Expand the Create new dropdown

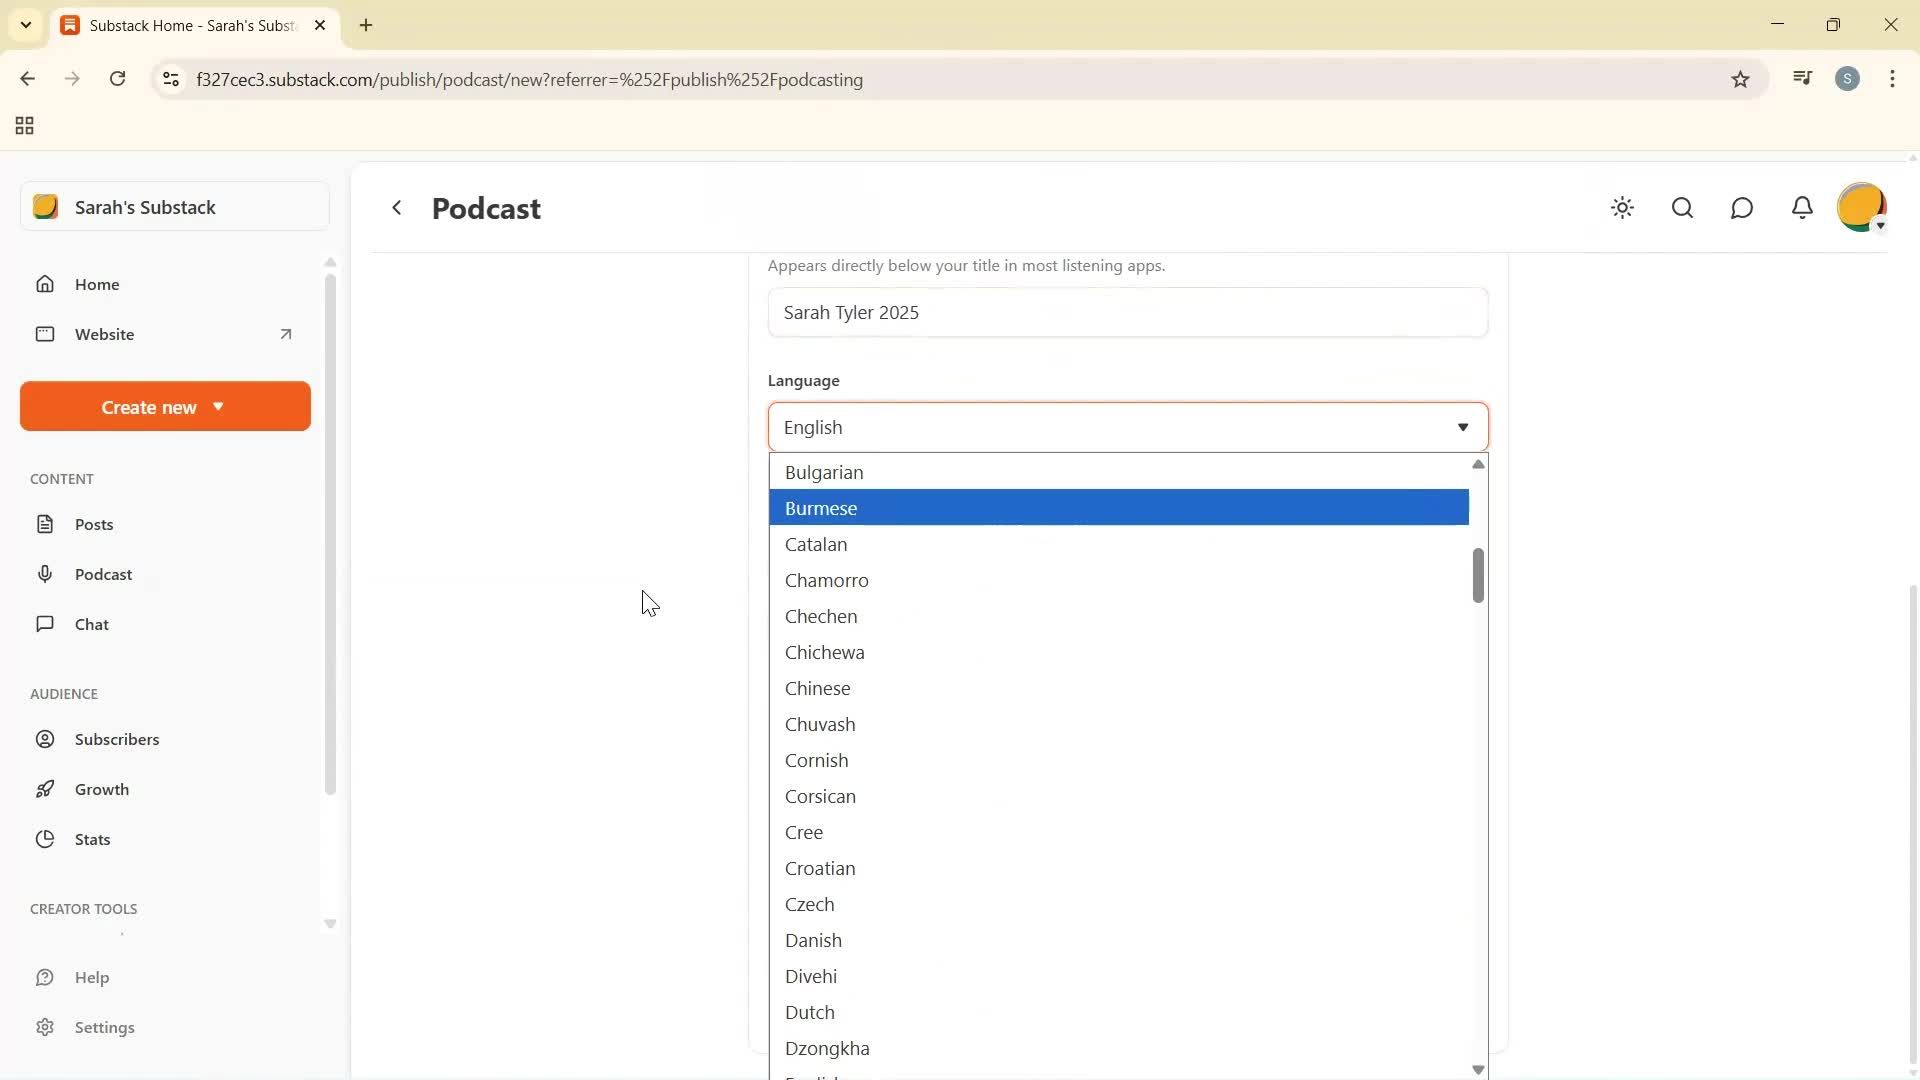[164, 406]
